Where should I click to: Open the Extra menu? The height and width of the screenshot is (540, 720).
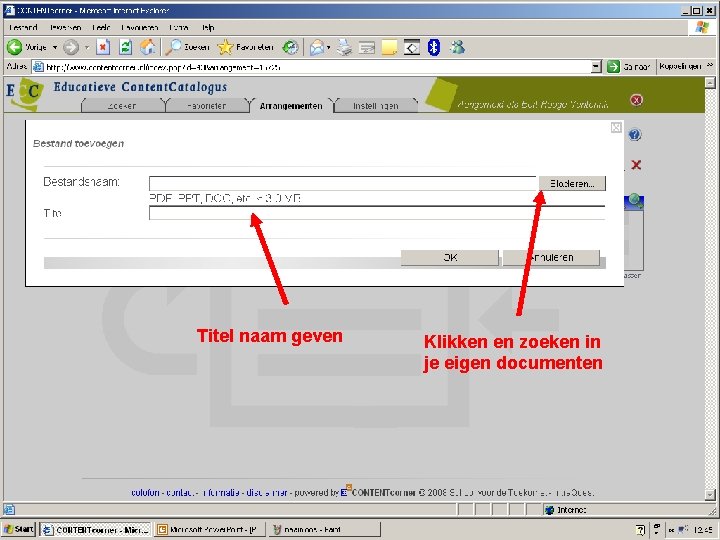click(x=178, y=28)
